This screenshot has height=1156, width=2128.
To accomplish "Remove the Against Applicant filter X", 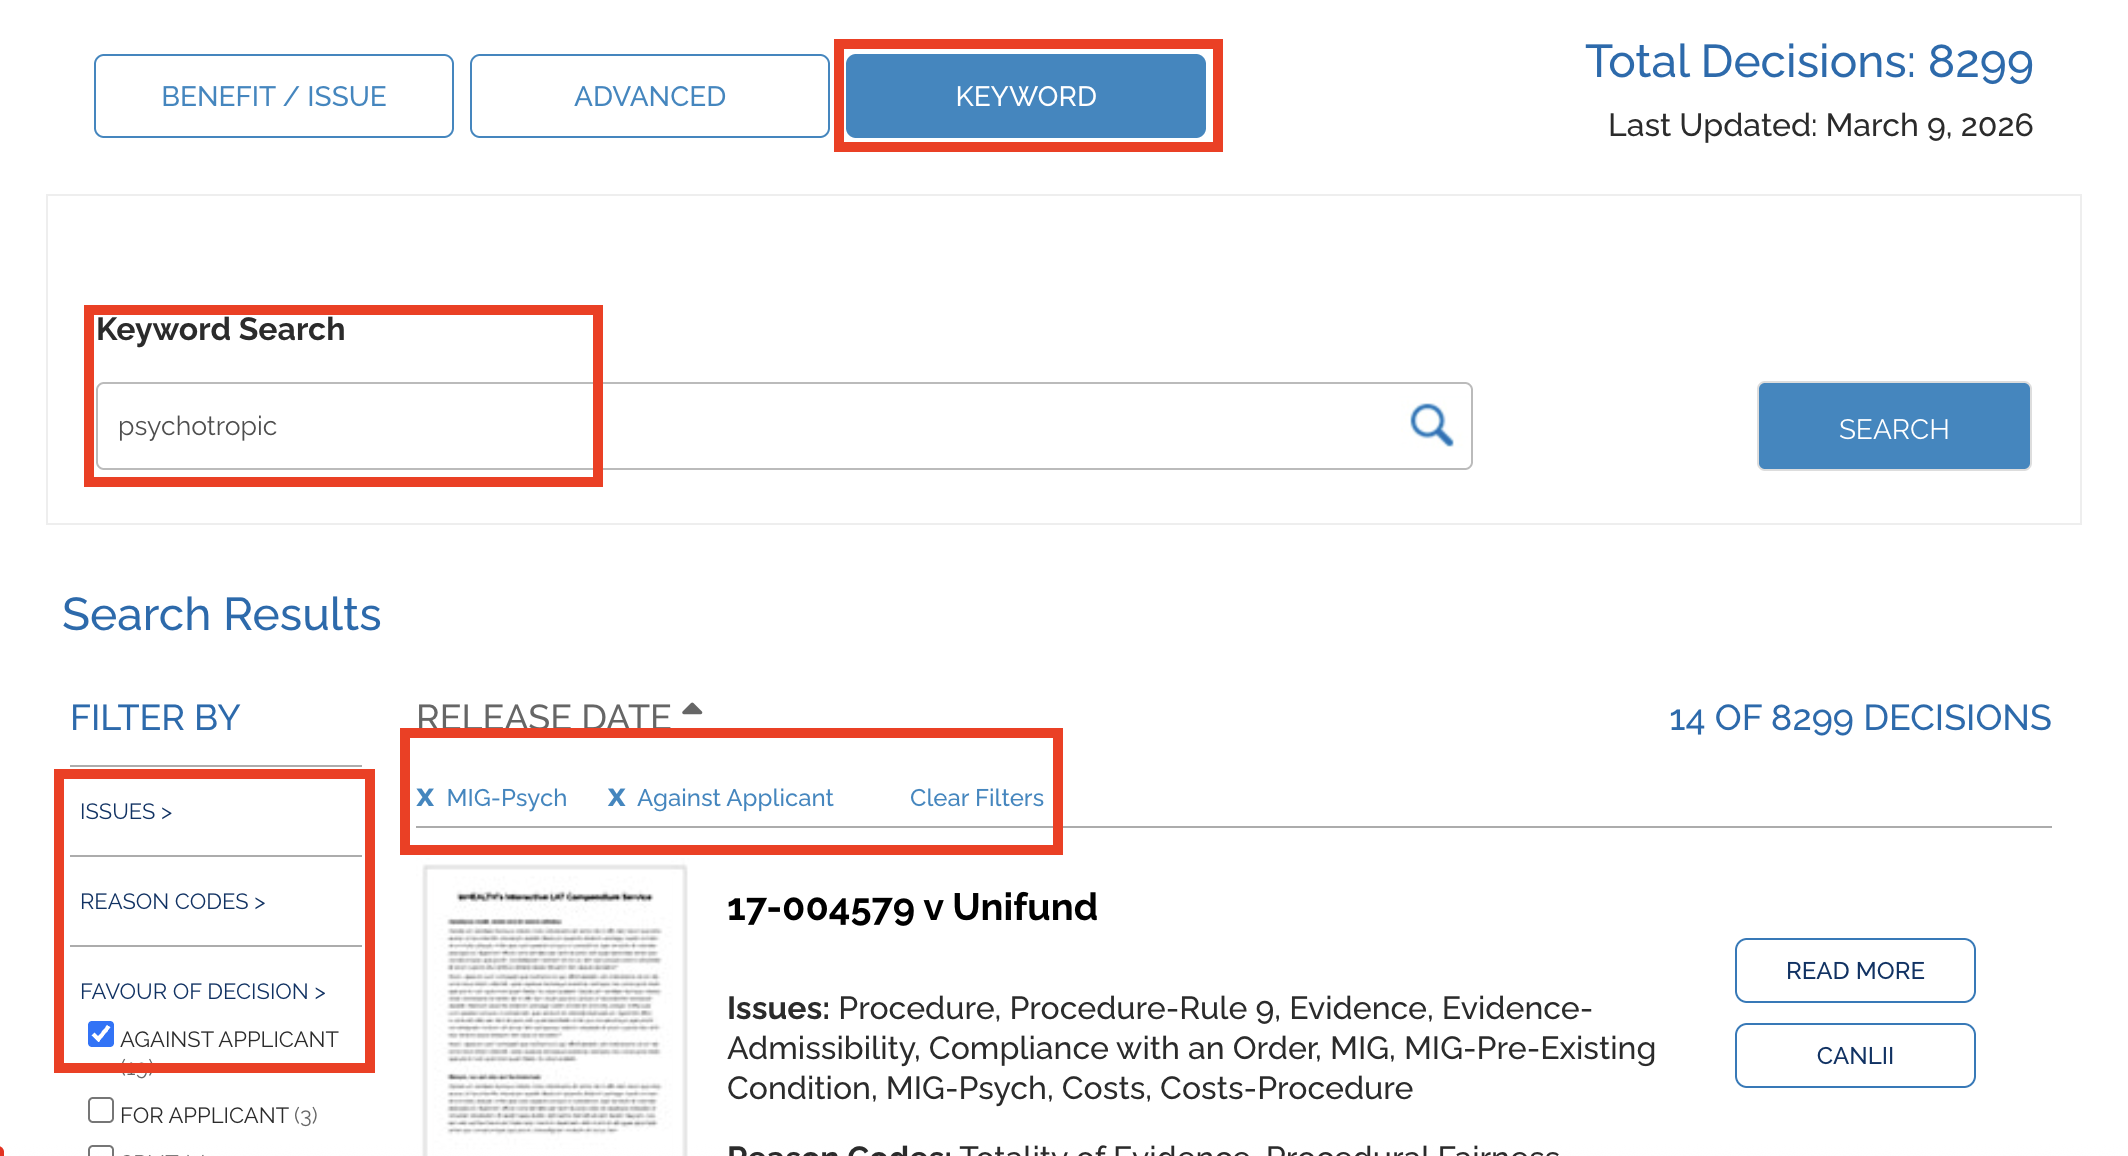I will pyautogui.click(x=616, y=798).
